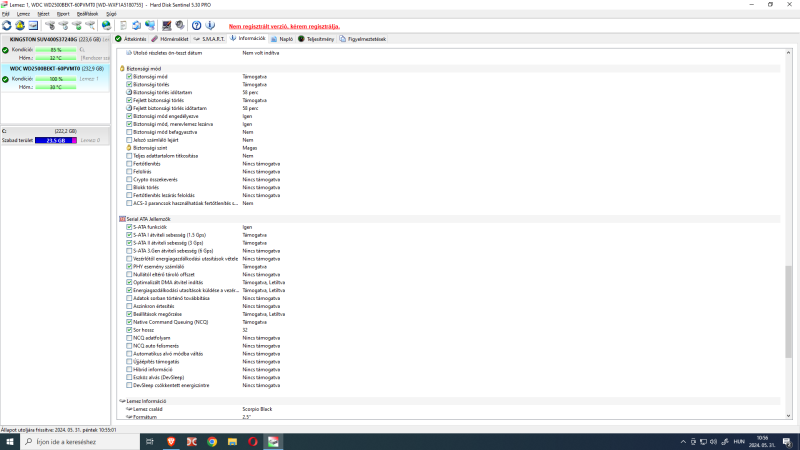Show hidden system tray icons chevron
Image resolution: width=800 pixels, height=450 pixels.
point(683,442)
